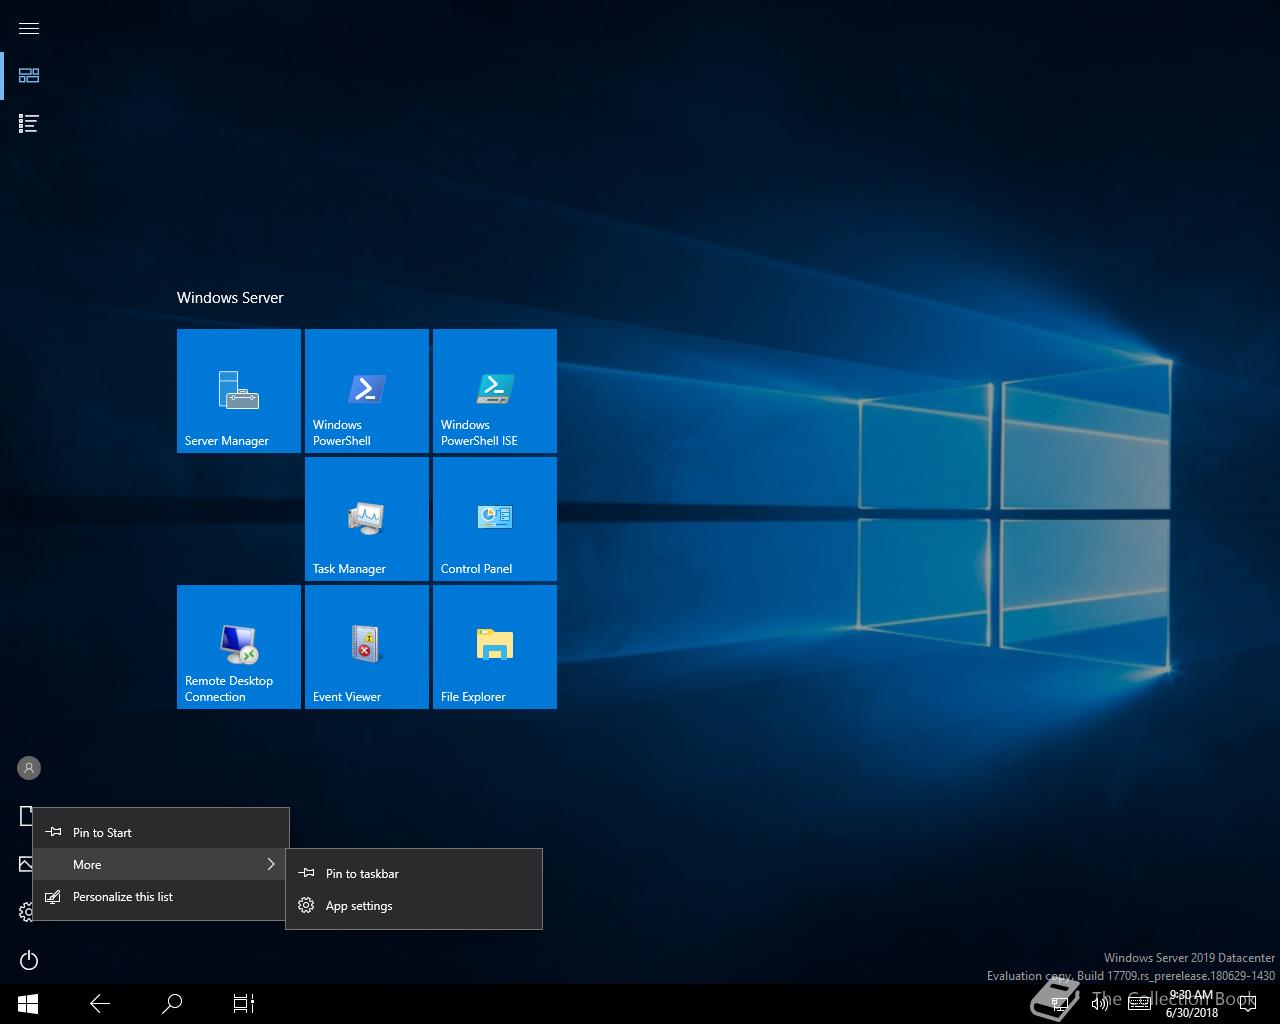Click the taskbar Search magnifier
The image size is (1280, 1024).
coord(172,1003)
